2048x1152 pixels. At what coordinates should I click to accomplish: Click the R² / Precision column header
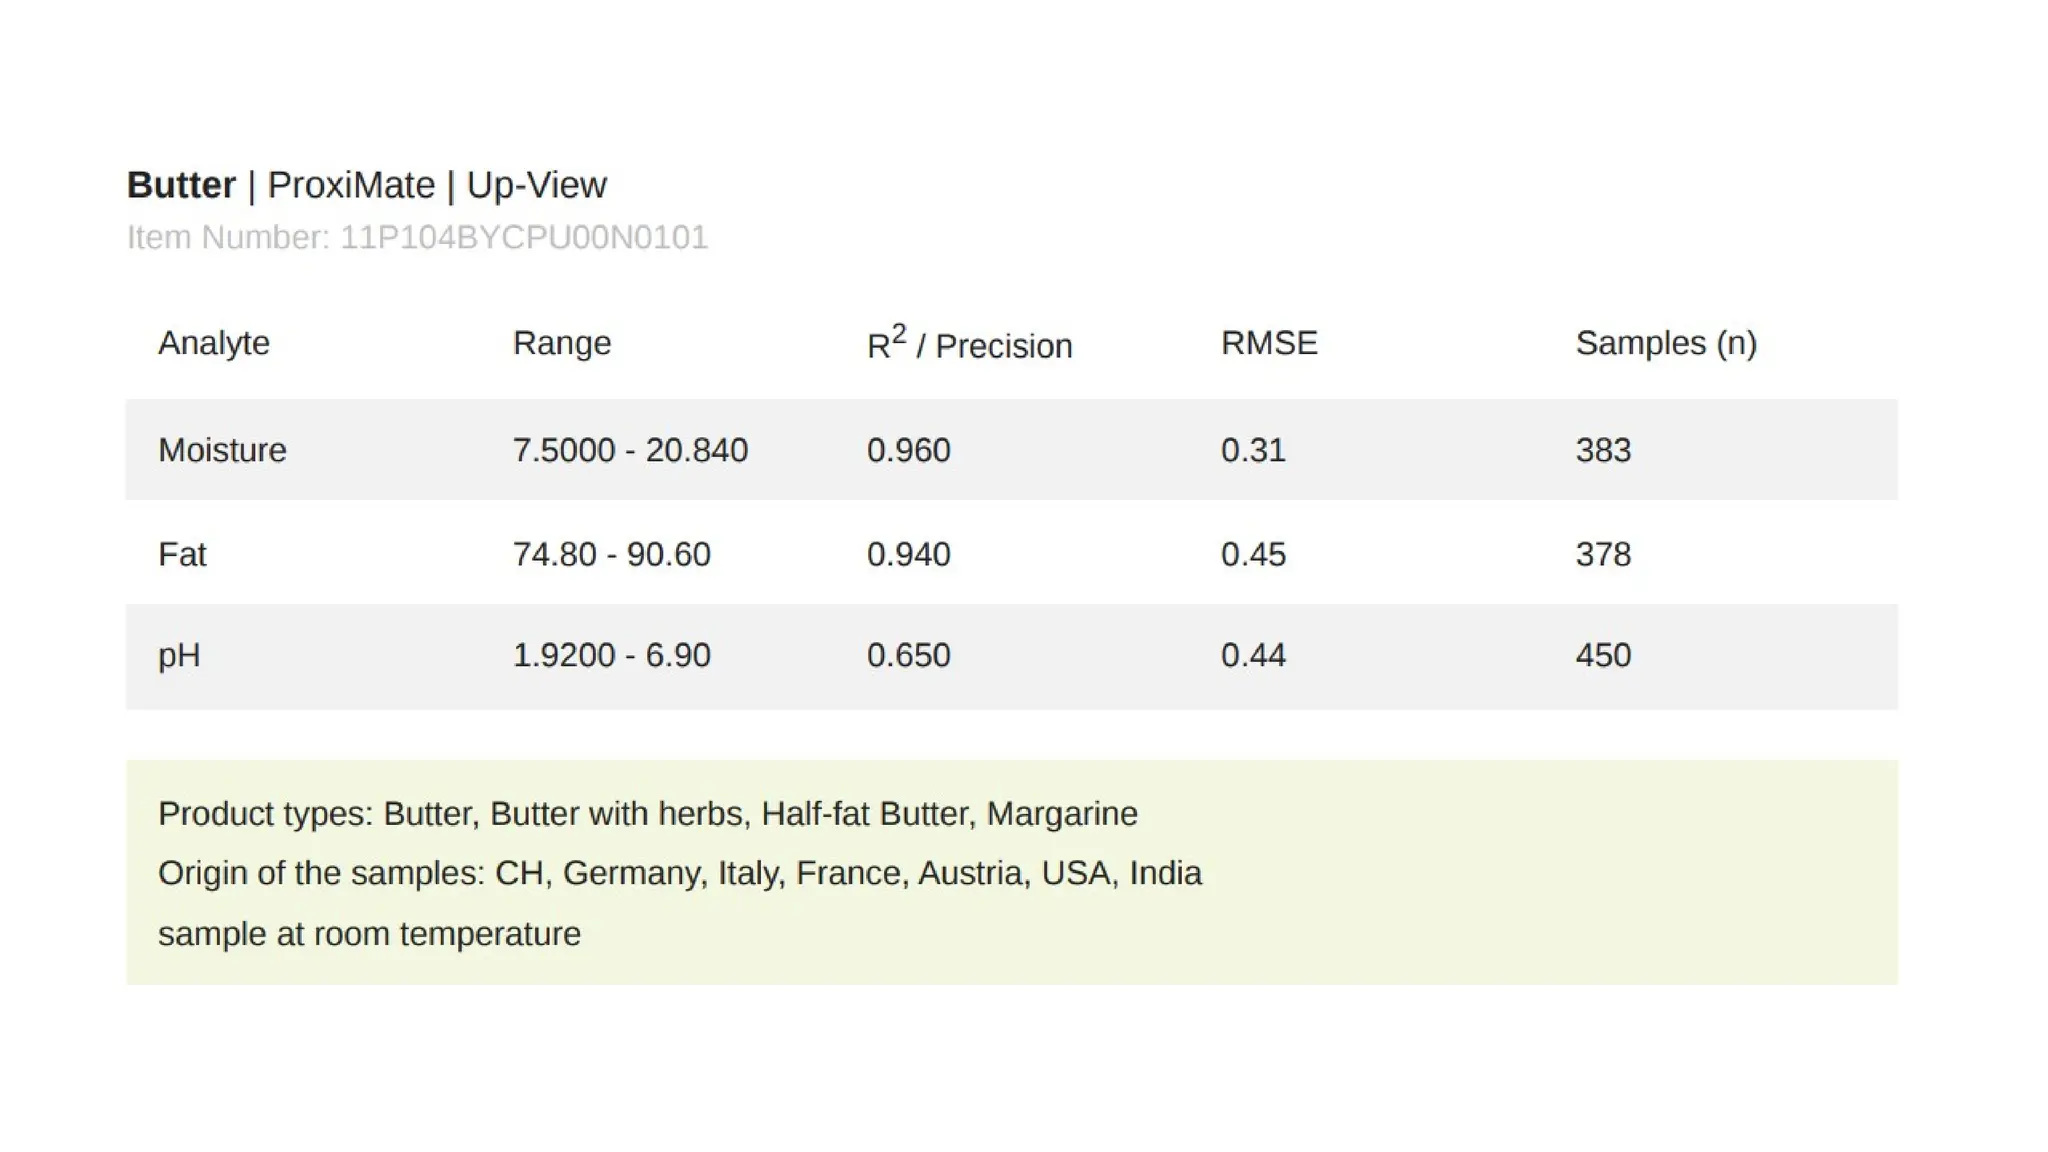(x=969, y=343)
